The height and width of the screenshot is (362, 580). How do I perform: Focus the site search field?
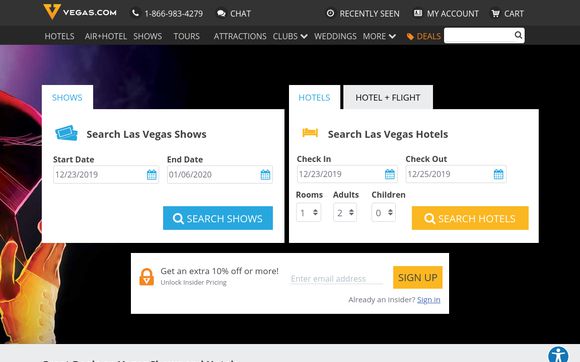(x=484, y=35)
